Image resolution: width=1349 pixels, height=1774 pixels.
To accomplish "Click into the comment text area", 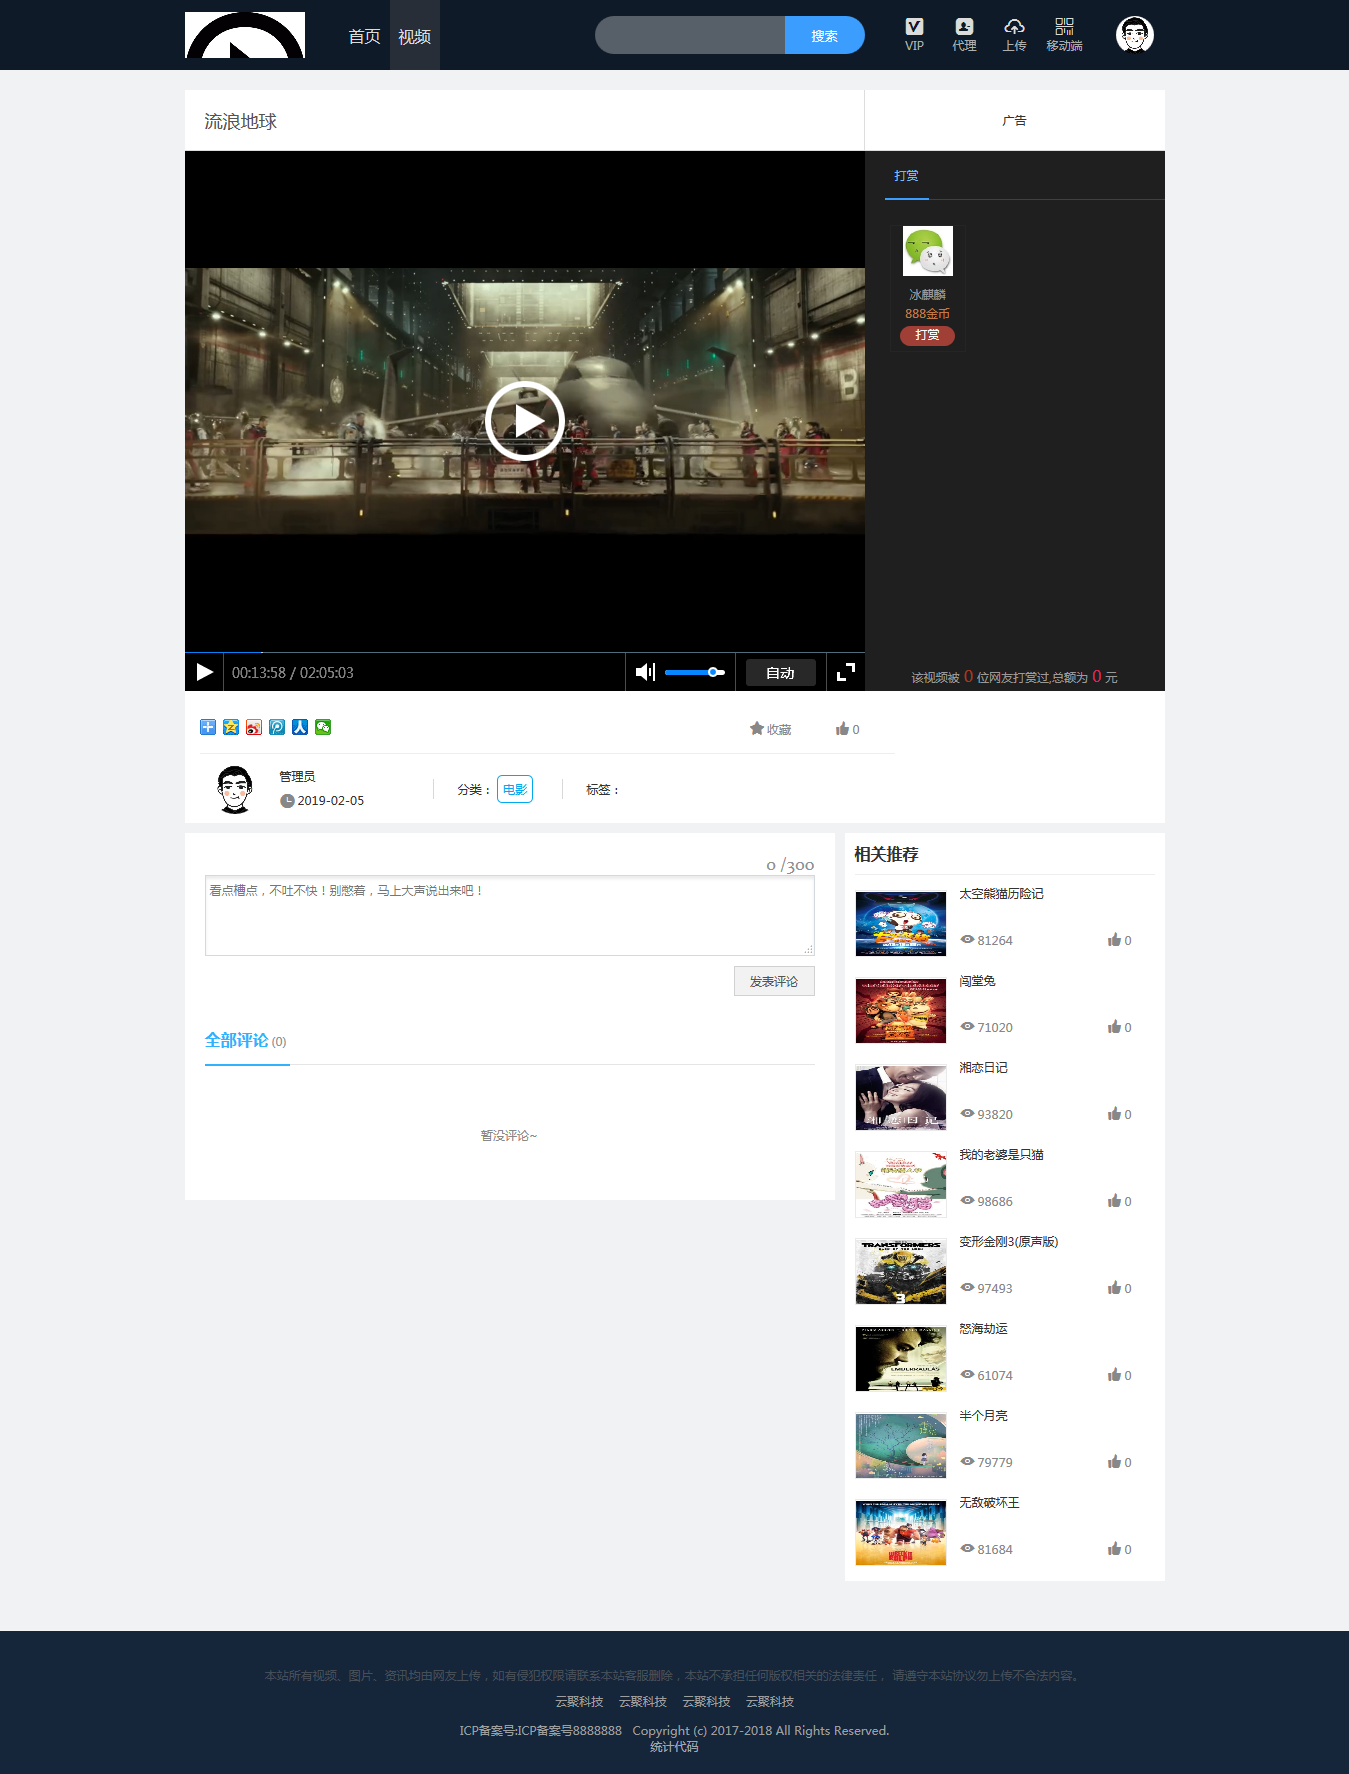I will pos(510,916).
